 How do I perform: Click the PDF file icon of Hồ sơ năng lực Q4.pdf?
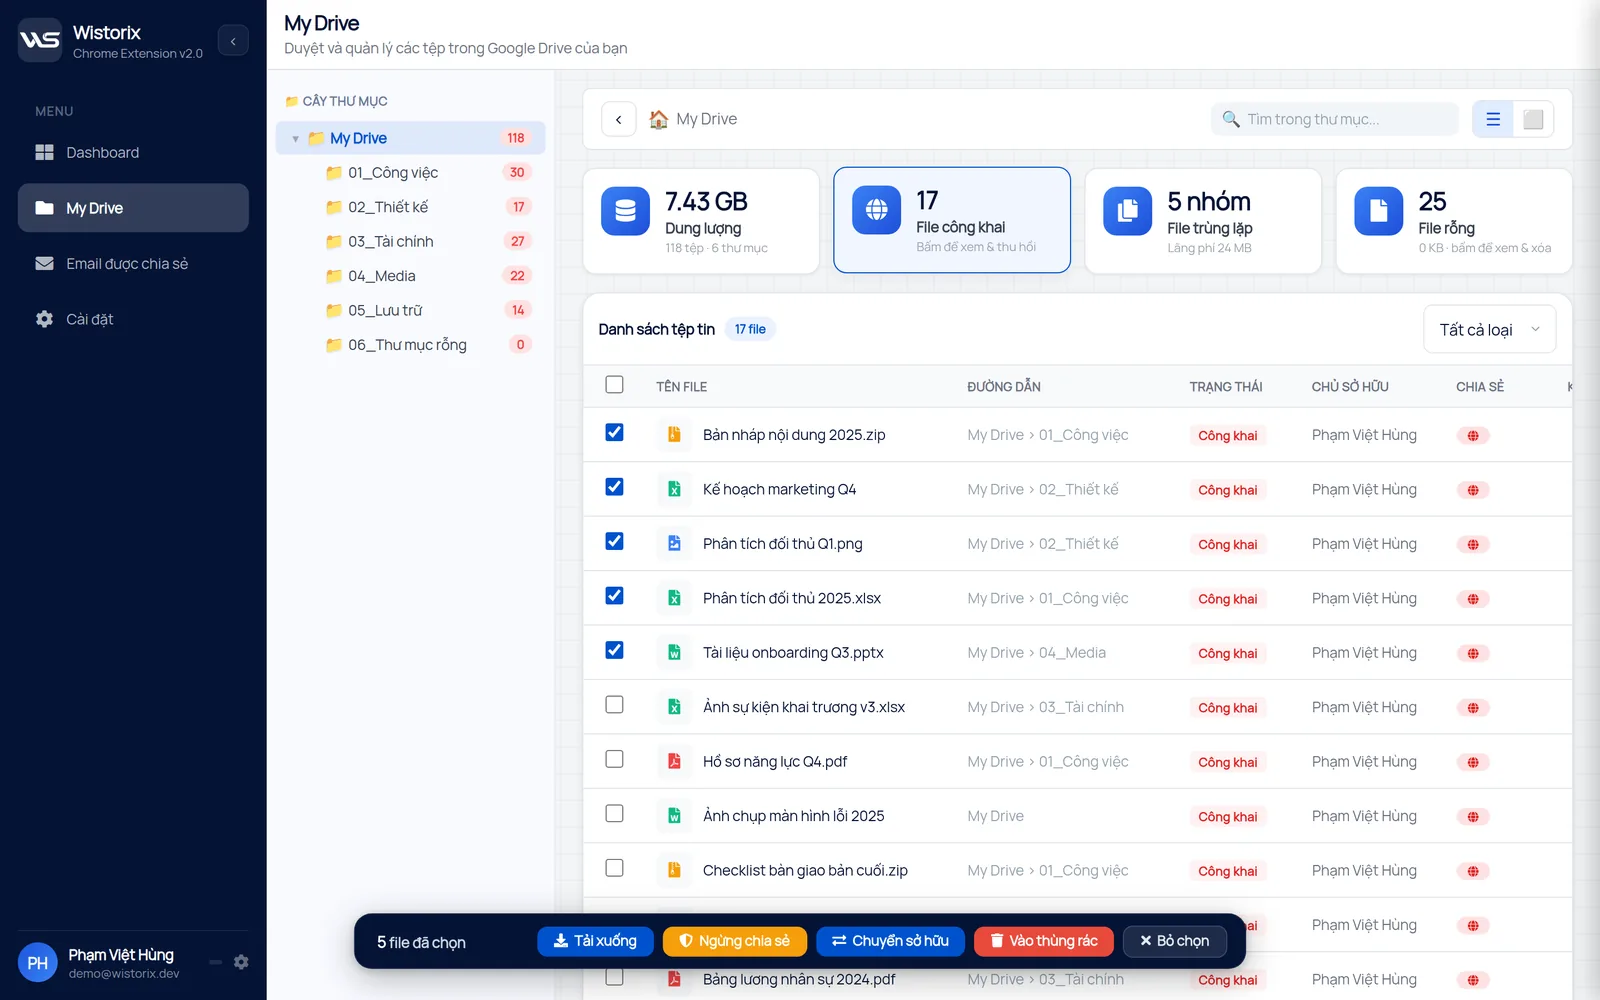[674, 762]
